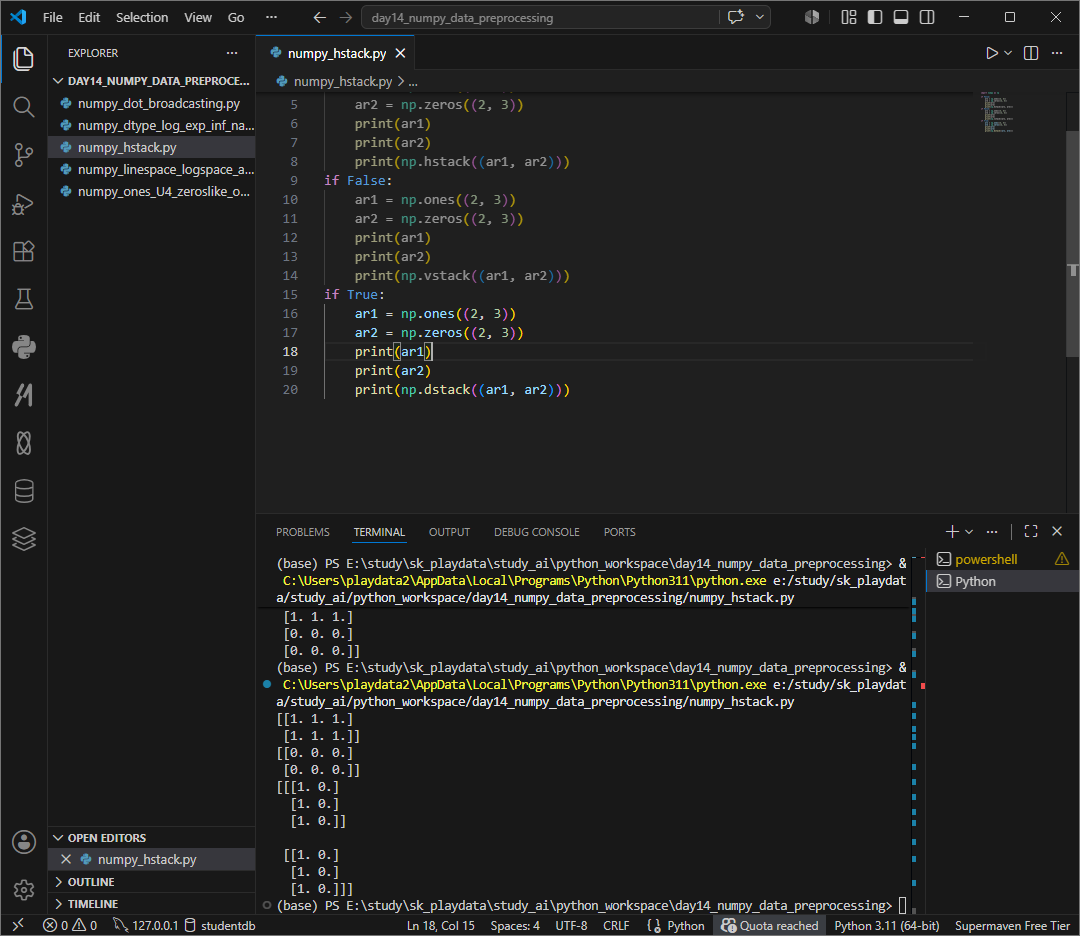Click the command center search box
This screenshot has height=936, width=1080.
[x=540, y=17]
